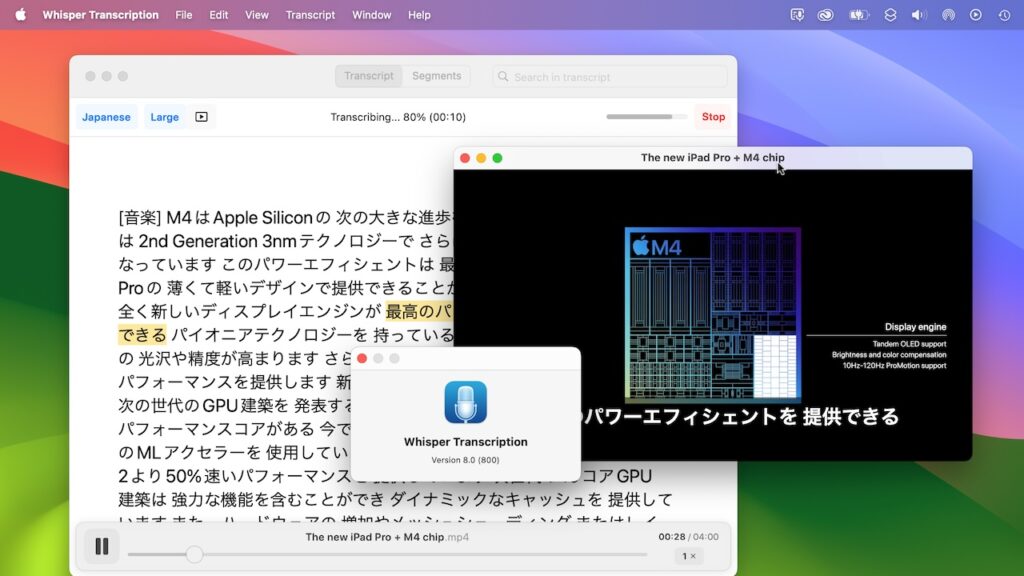Image resolution: width=1024 pixels, height=576 pixels.
Task: Open the Transcript menu in the menu bar
Action: (310, 15)
